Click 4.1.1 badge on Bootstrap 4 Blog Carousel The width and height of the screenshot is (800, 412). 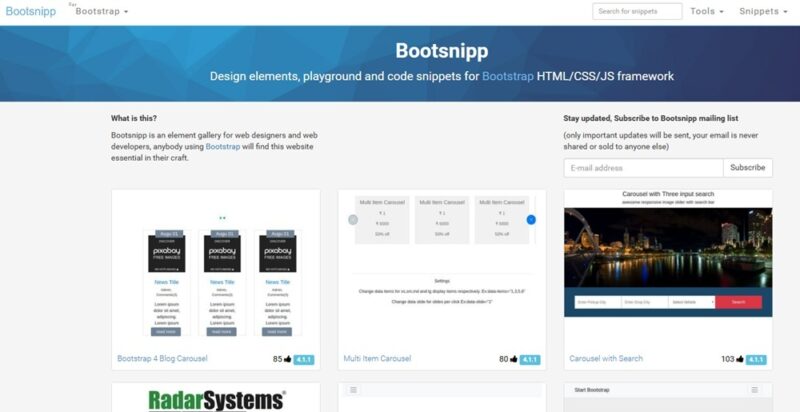(305, 359)
